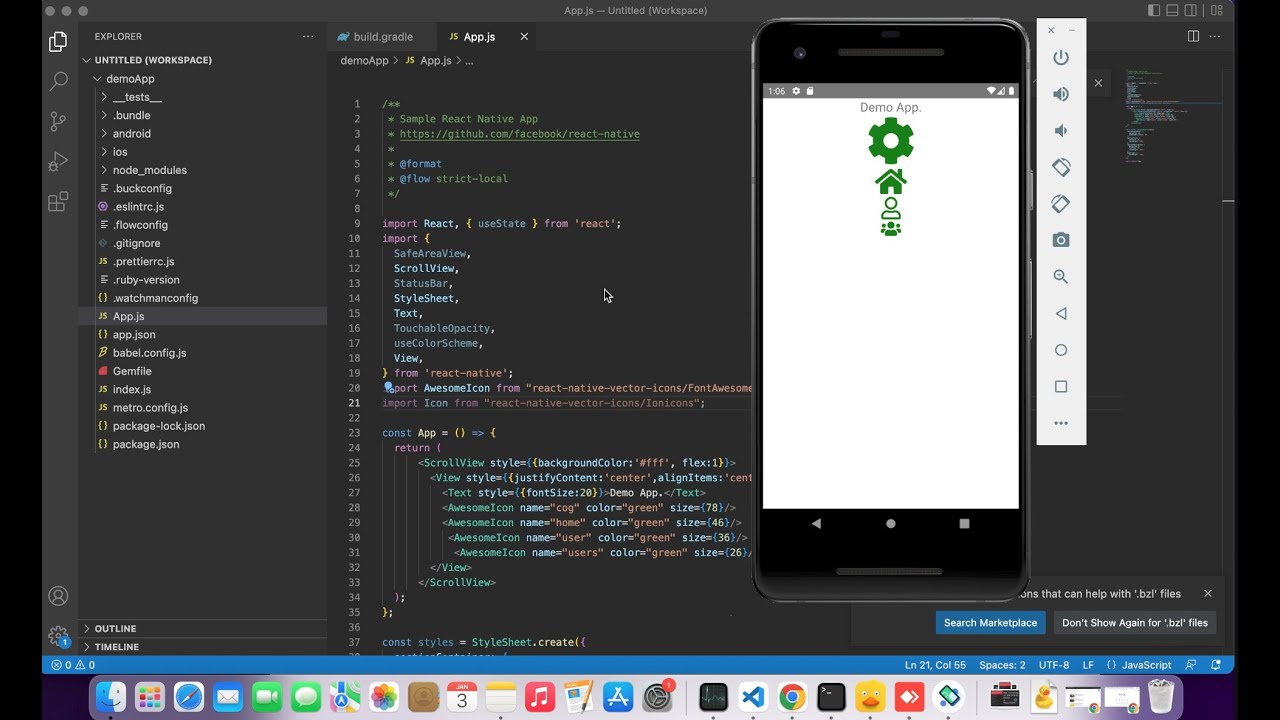Dismiss the .bzl notification

pos(1207,594)
